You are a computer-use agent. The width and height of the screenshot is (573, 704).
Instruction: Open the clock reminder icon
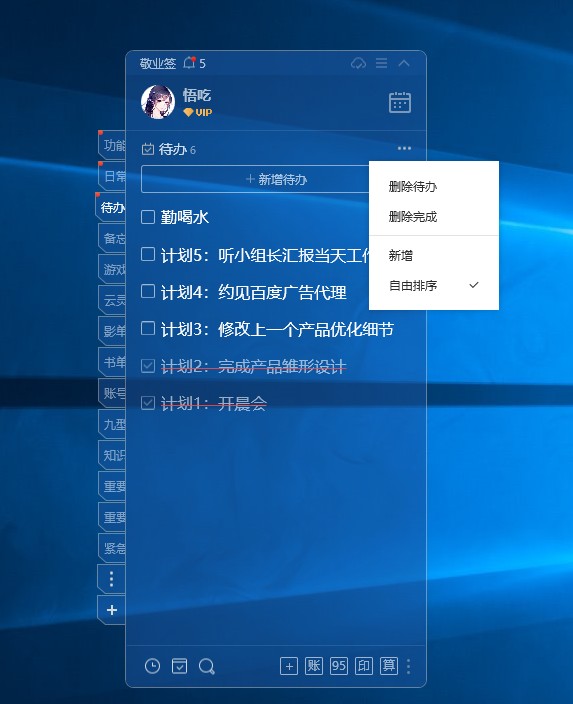point(153,666)
